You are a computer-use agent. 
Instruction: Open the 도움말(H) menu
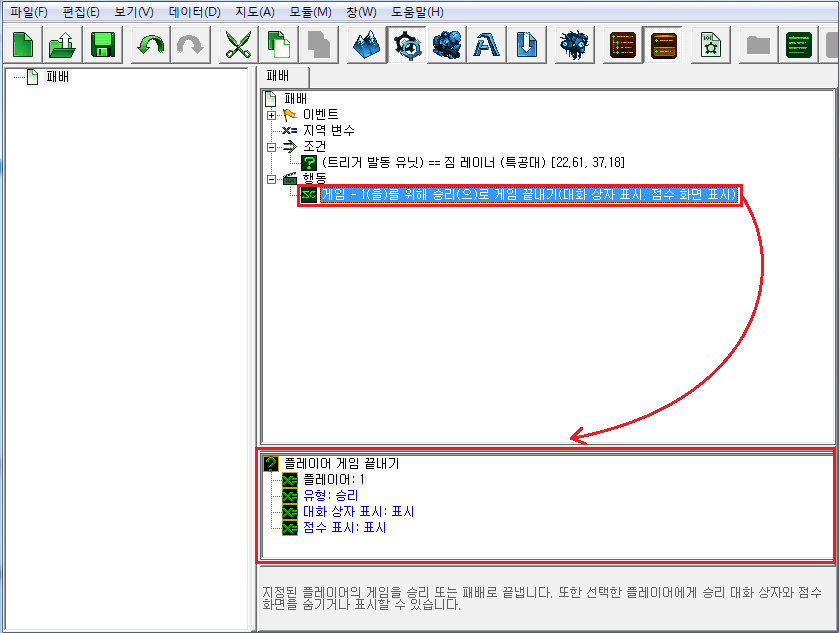point(417,12)
